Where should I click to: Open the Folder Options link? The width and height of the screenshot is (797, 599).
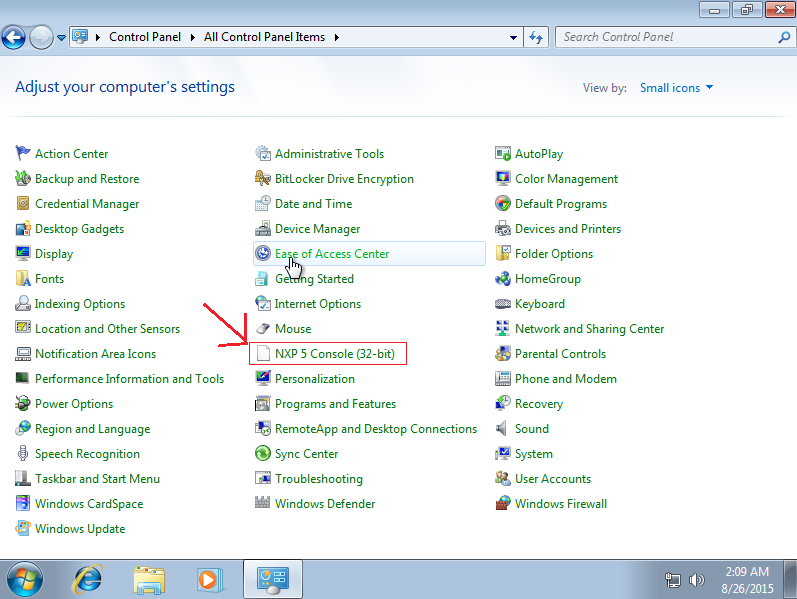554,254
